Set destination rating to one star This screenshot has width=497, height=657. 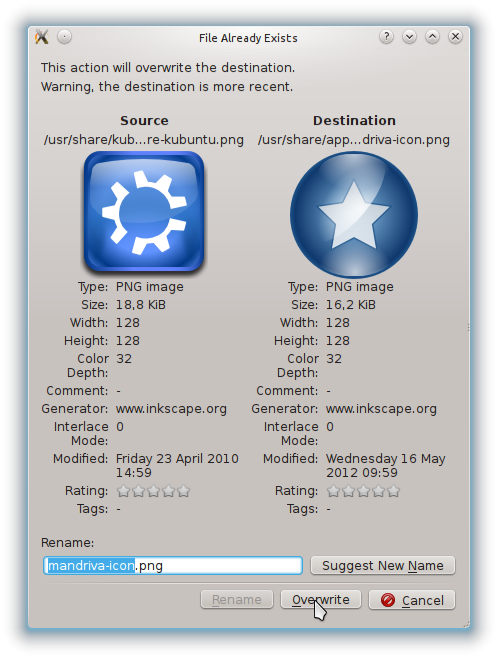pos(333,491)
